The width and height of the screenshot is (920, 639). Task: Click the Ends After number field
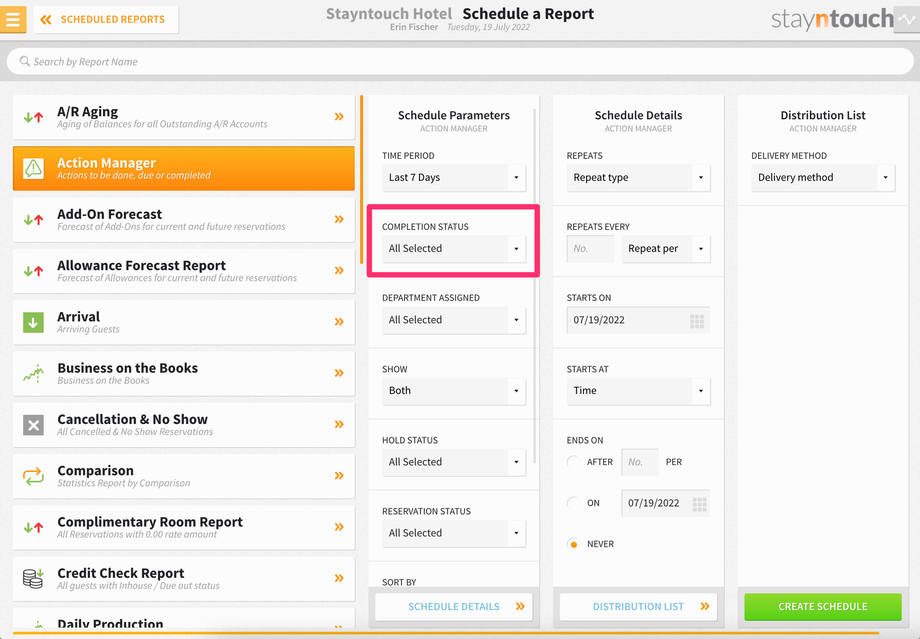640,462
